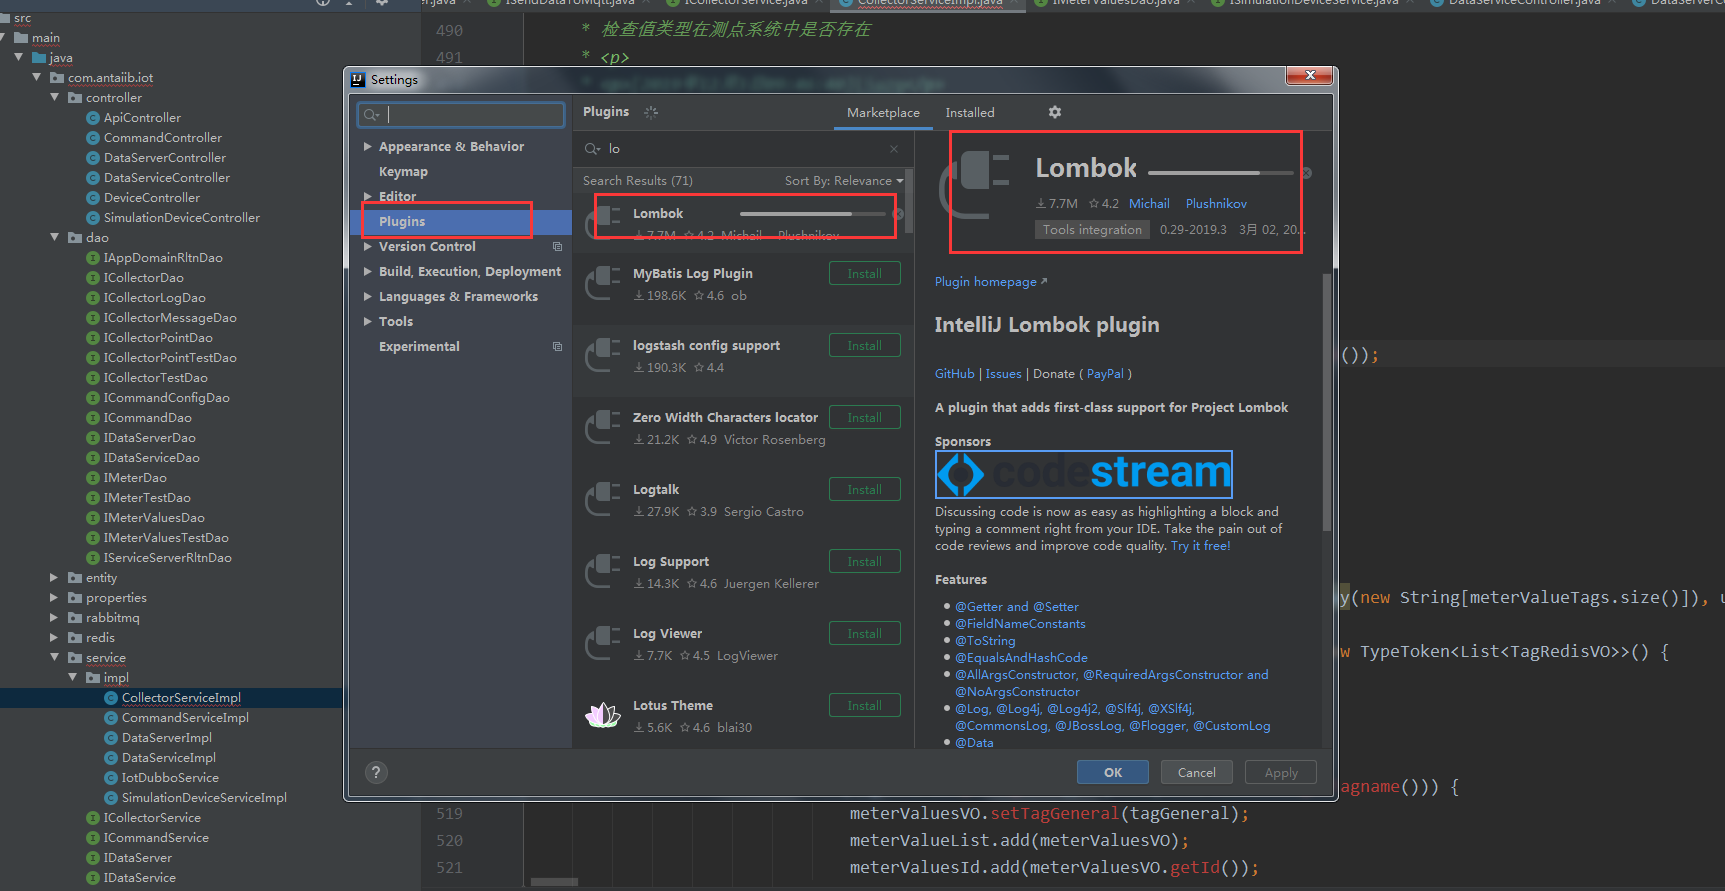Image resolution: width=1725 pixels, height=891 pixels.
Task: Click the help question mark button
Action: point(376,772)
